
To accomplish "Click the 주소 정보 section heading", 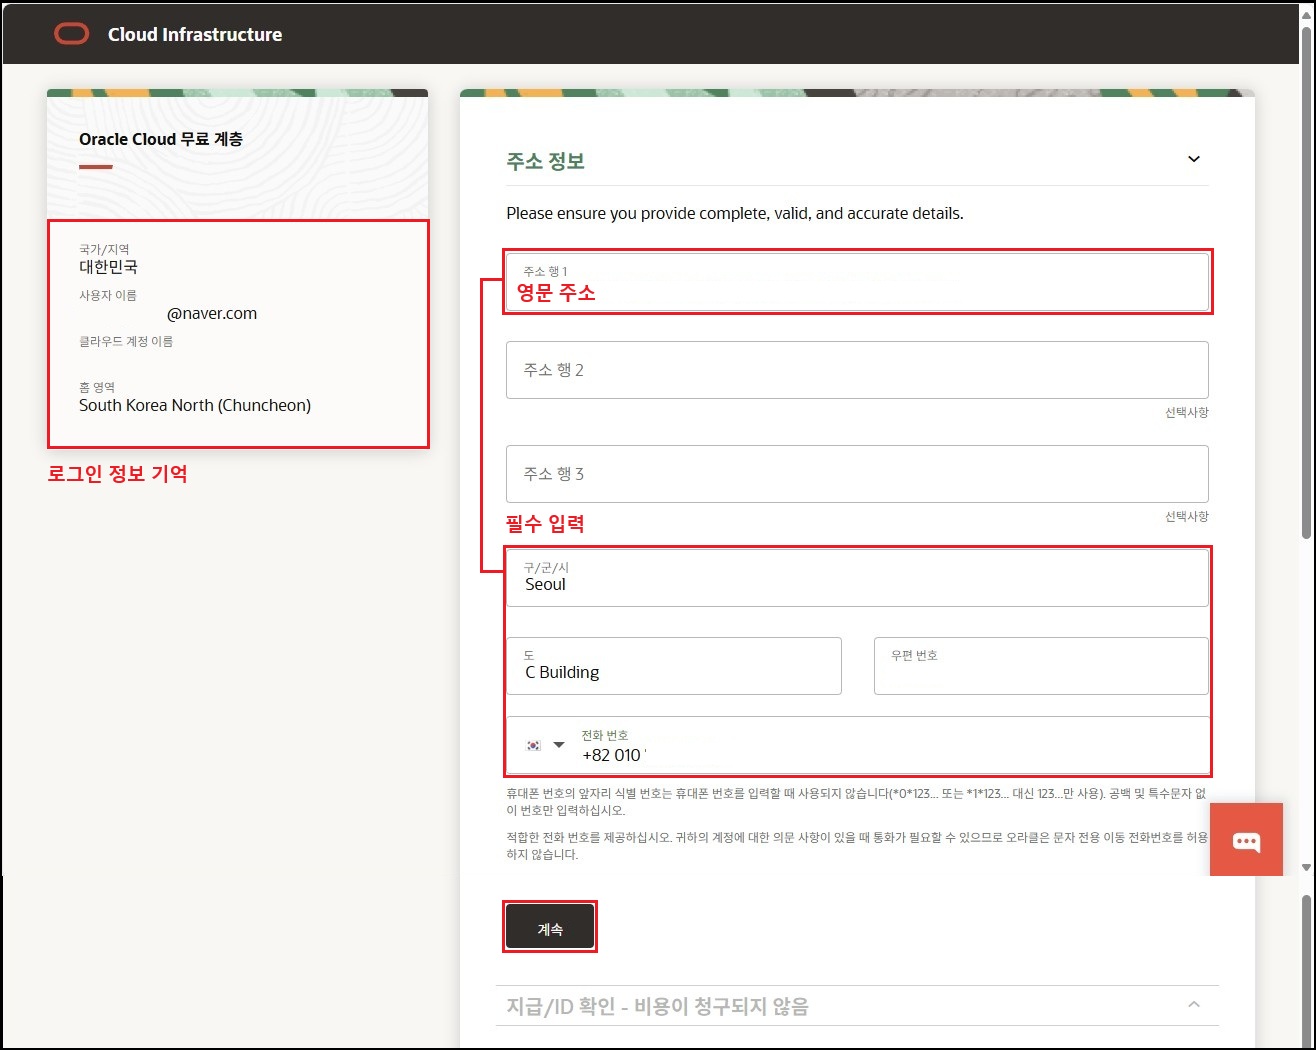I will (545, 161).
